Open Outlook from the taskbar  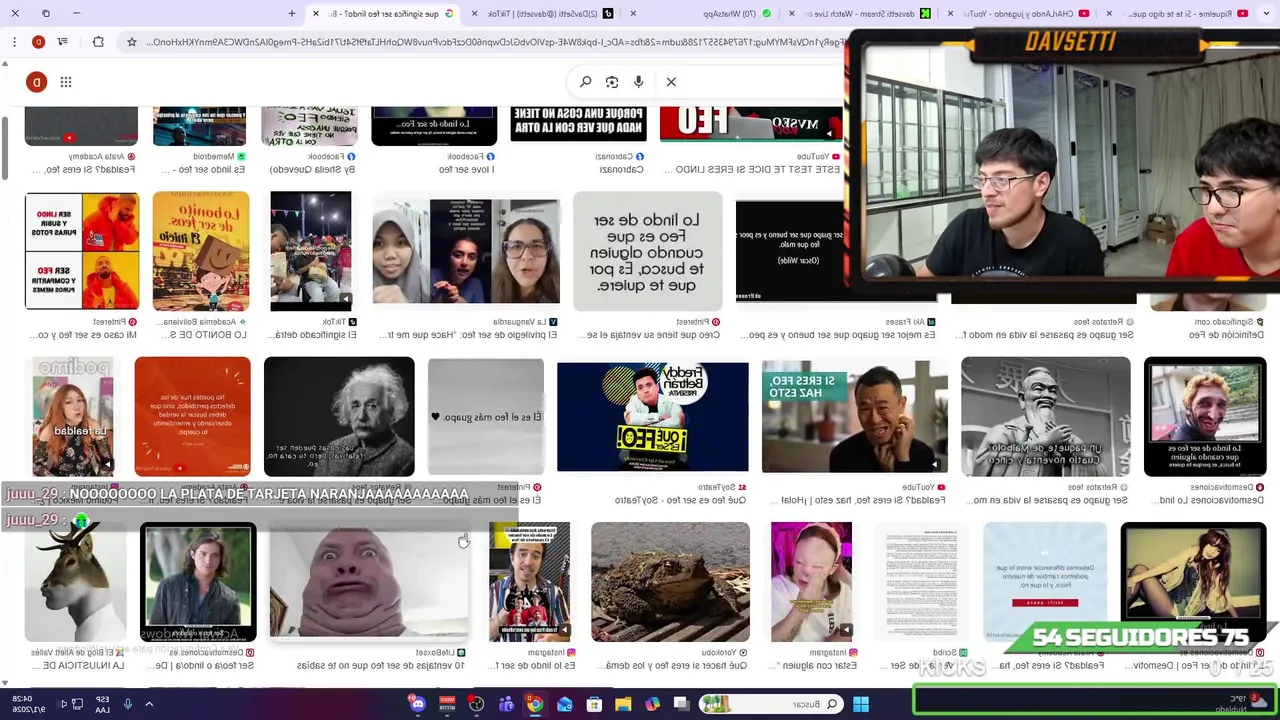pos(565,704)
